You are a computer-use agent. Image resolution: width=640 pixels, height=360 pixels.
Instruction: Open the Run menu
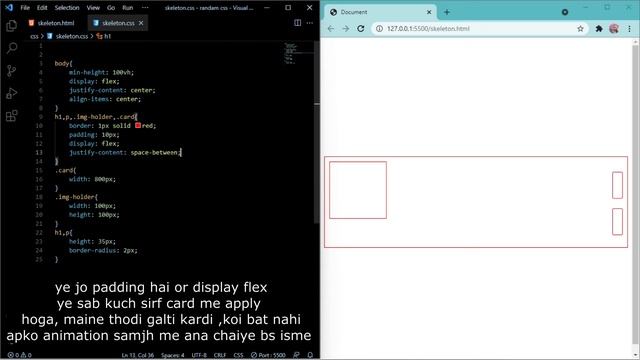[x=128, y=7]
